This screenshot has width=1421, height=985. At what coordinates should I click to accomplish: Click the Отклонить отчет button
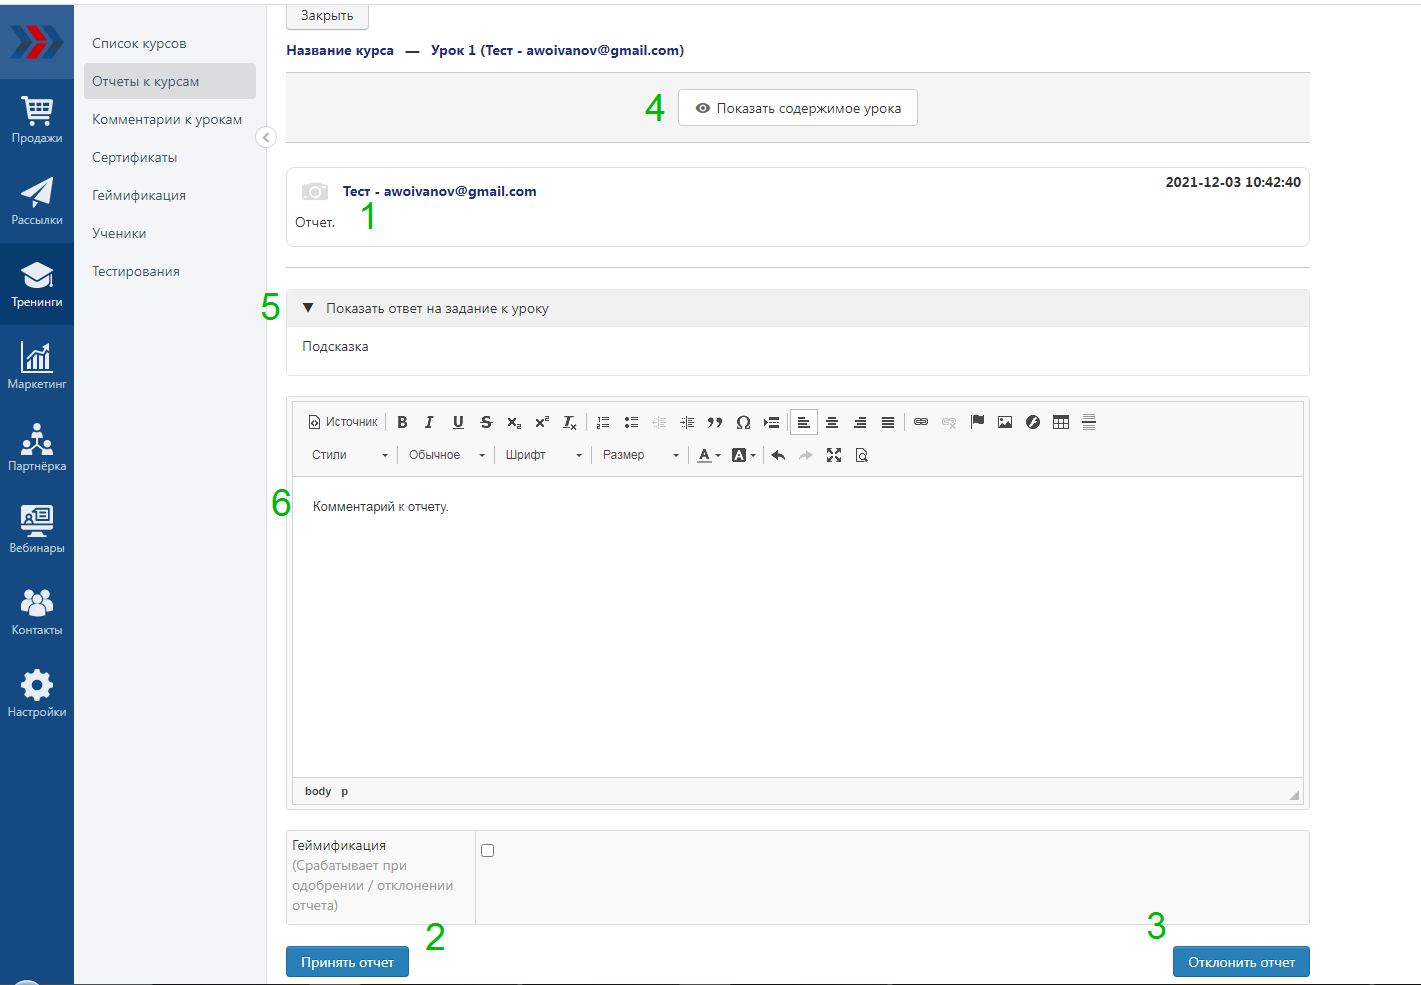tap(1241, 962)
